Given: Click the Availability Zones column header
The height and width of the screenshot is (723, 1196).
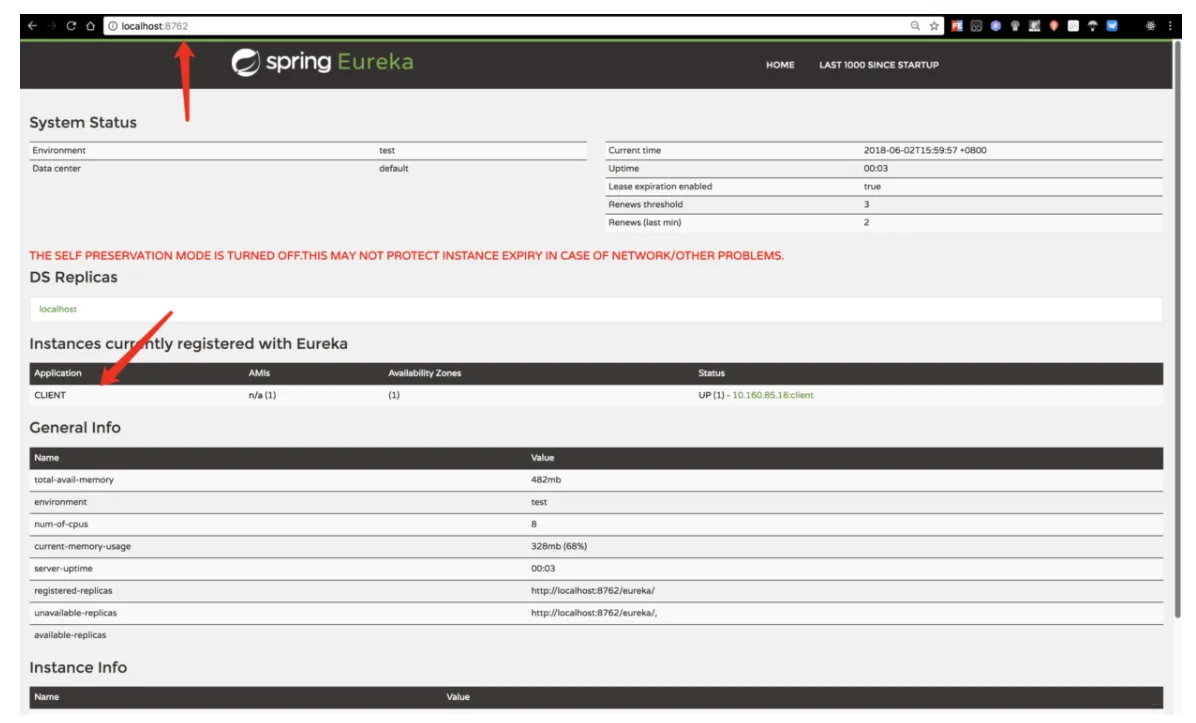Looking at the screenshot, I should pyautogui.click(x=424, y=373).
